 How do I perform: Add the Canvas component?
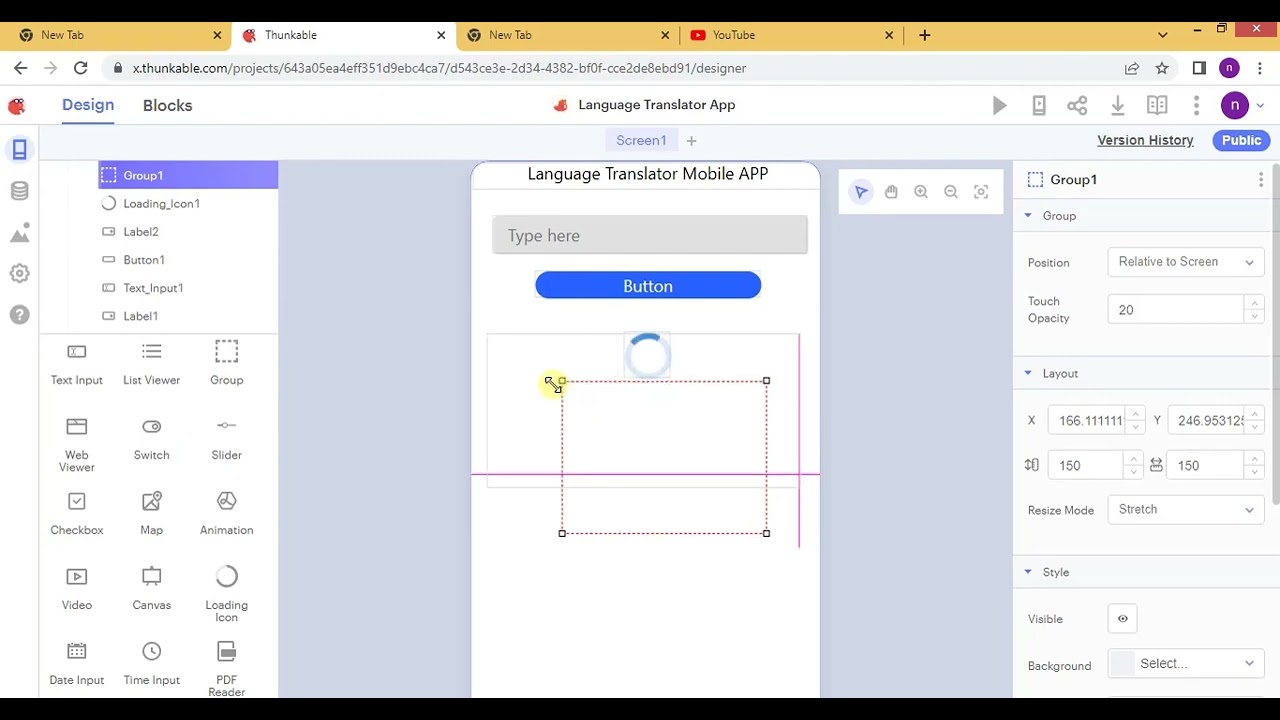(152, 589)
